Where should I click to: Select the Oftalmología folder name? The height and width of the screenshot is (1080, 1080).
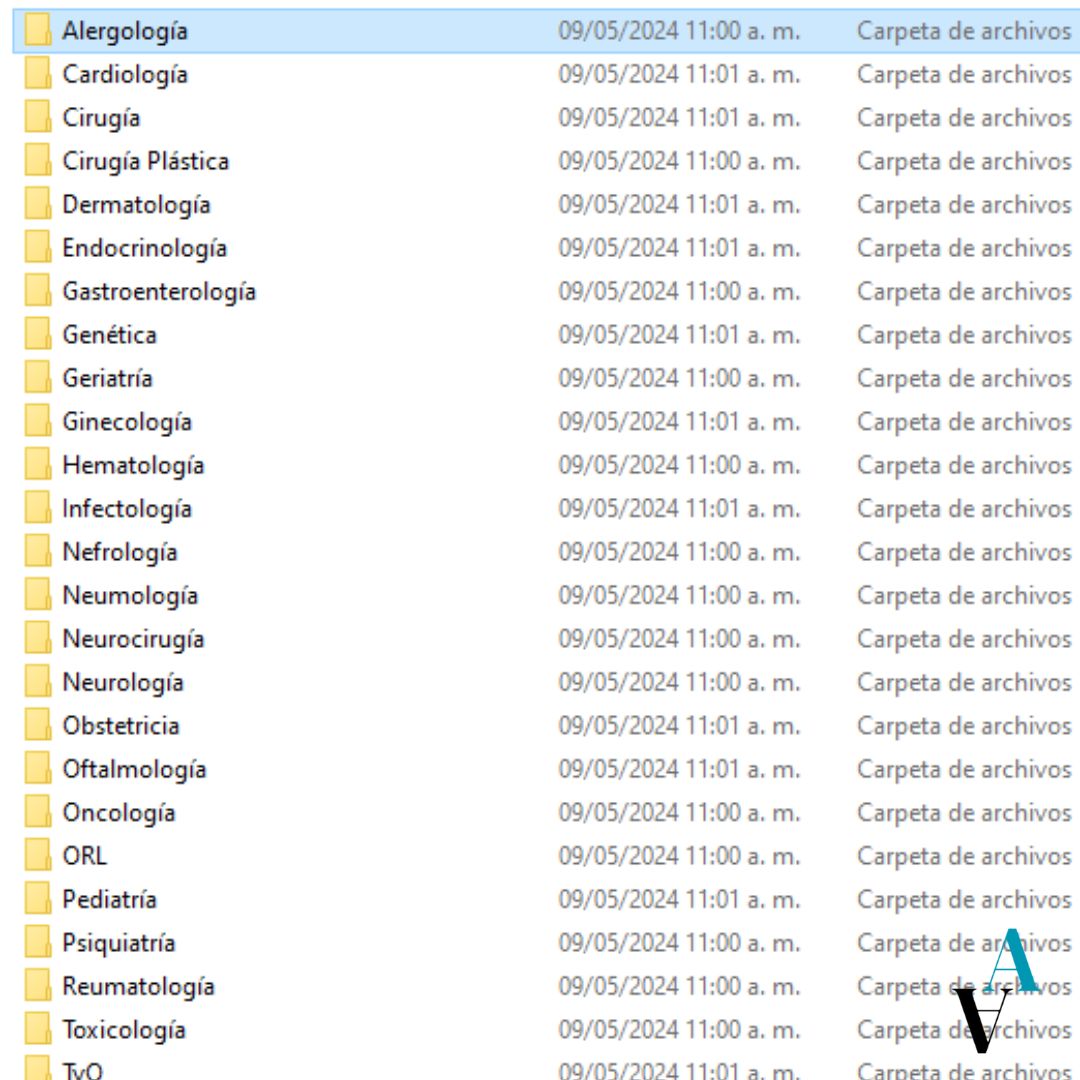click(134, 769)
